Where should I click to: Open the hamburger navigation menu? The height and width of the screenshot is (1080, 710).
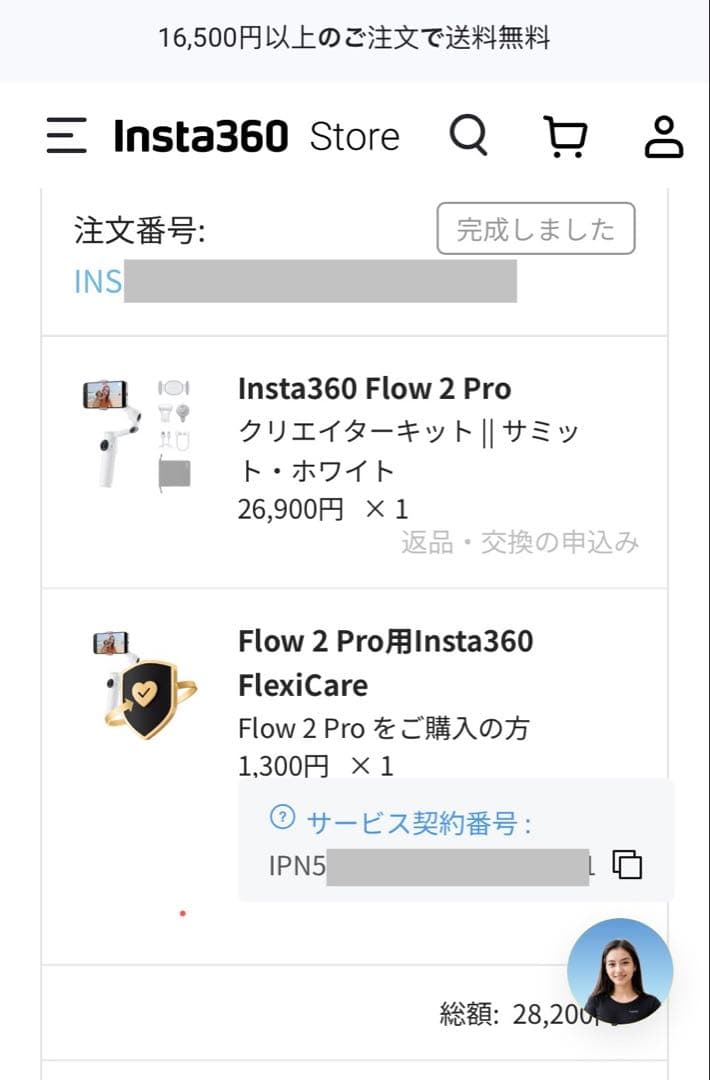[64, 136]
